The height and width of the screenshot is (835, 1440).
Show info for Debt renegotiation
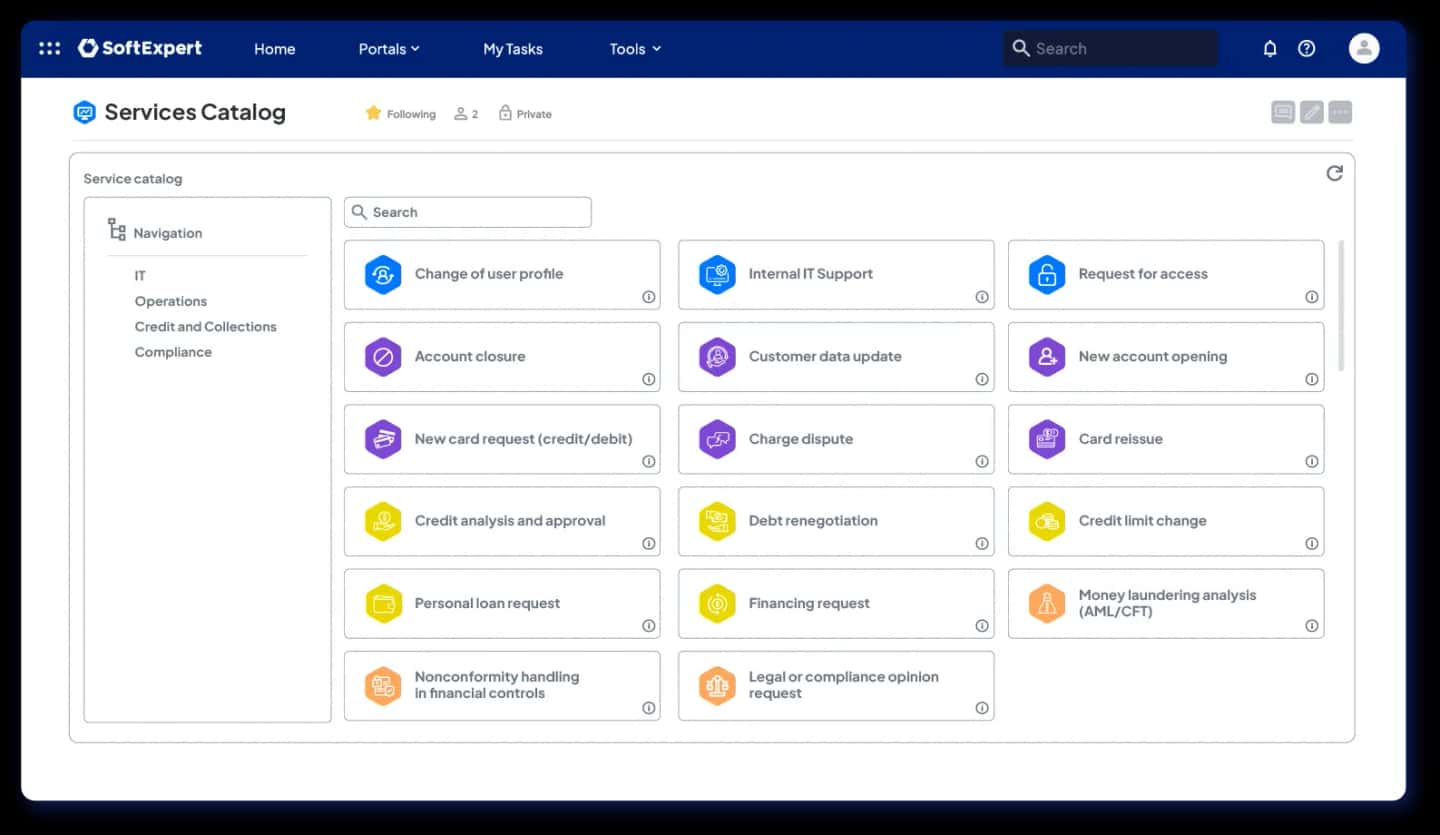(x=982, y=544)
